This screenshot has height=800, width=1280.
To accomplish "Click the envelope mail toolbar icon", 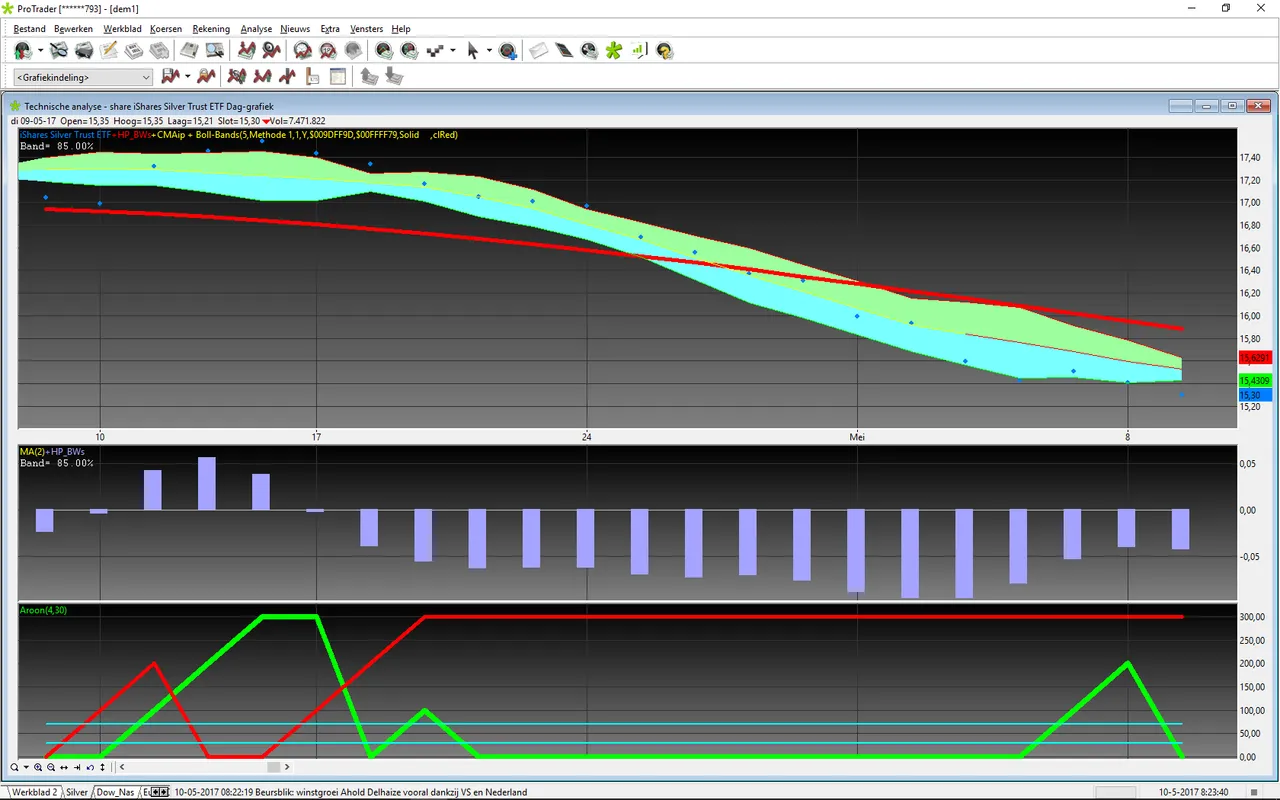I will click(x=538, y=50).
